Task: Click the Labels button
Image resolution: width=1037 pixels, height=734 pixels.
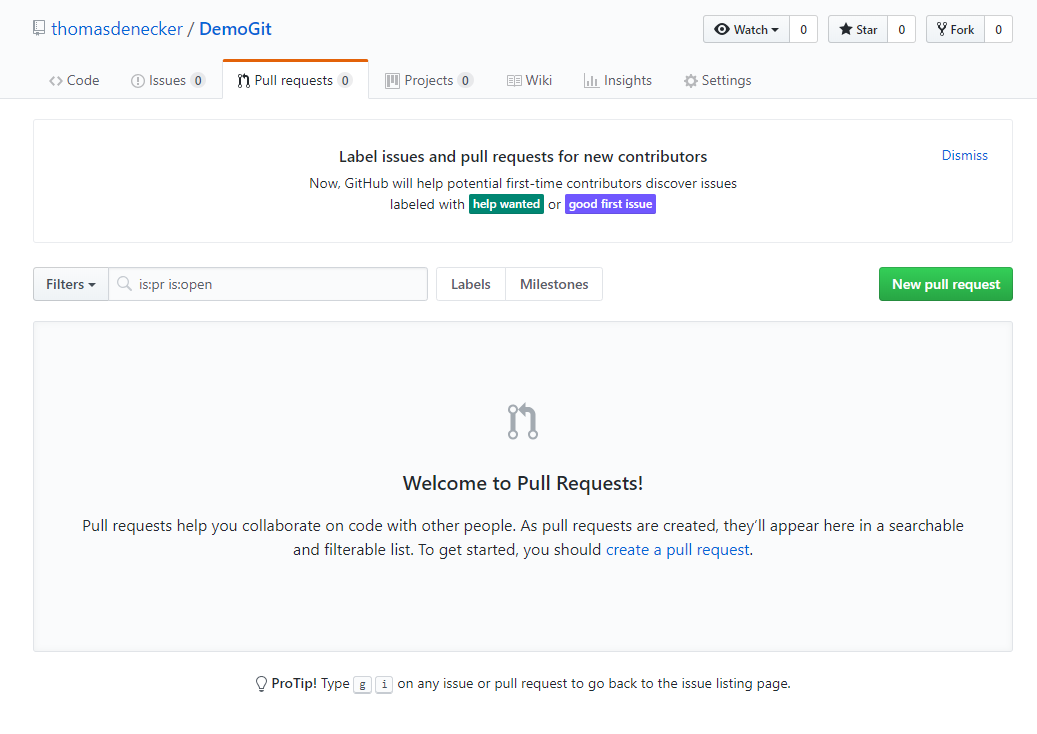Action: pyautogui.click(x=471, y=284)
